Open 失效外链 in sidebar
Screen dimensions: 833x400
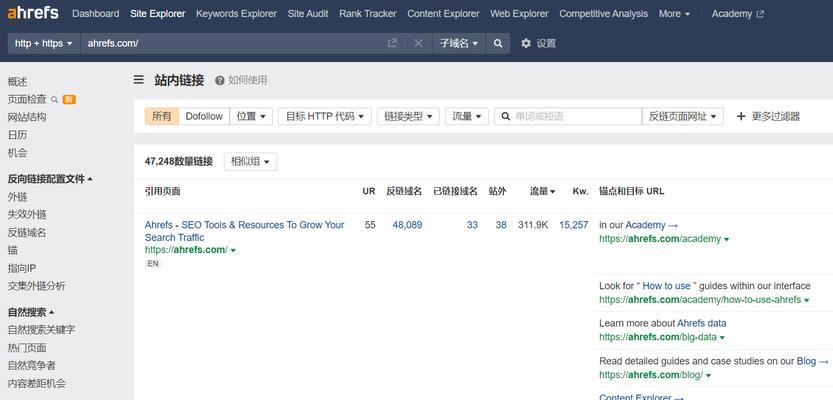tap(27, 215)
